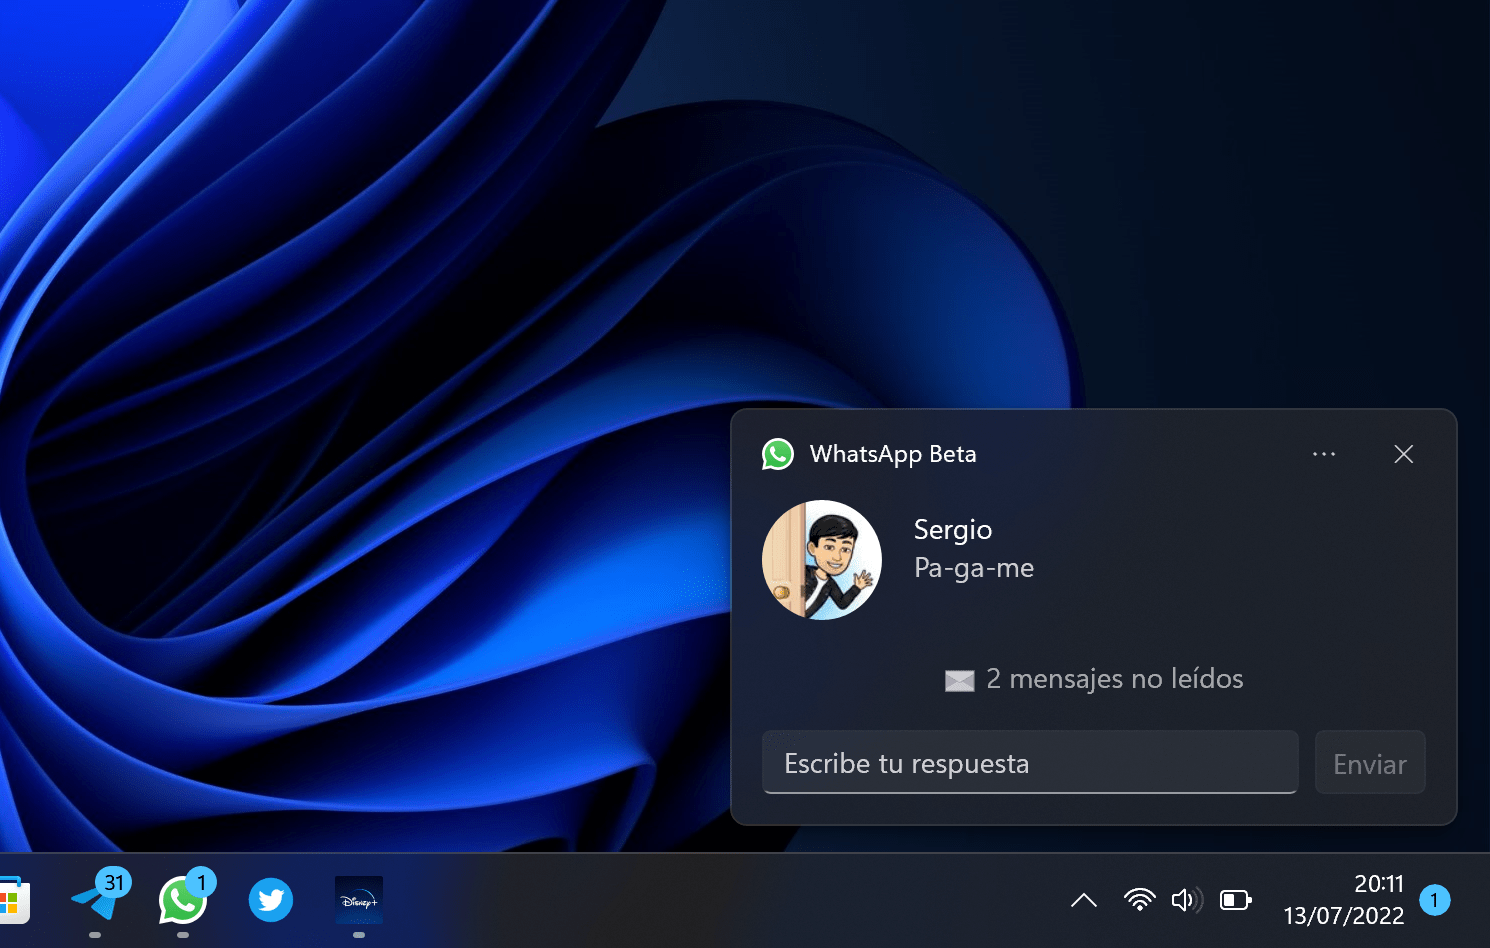This screenshot has width=1490, height=948.
Task: Open WhatsApp from the taskbar
Action: point(183,900)
